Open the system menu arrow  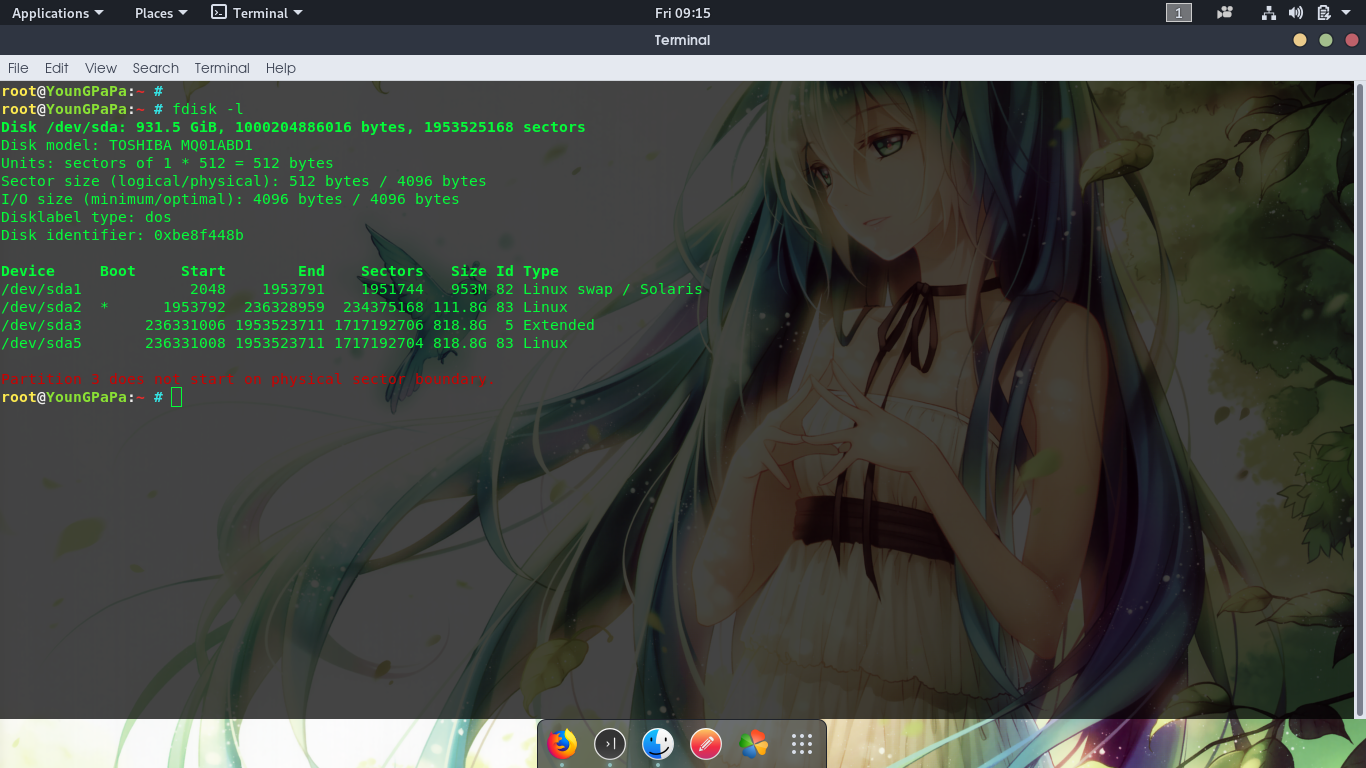(1346, 13)
